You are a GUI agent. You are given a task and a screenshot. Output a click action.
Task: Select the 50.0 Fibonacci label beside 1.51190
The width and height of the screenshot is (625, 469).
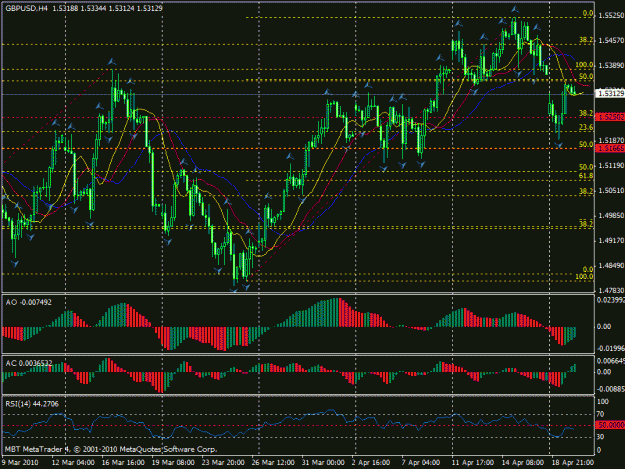(x=586, y=167)
